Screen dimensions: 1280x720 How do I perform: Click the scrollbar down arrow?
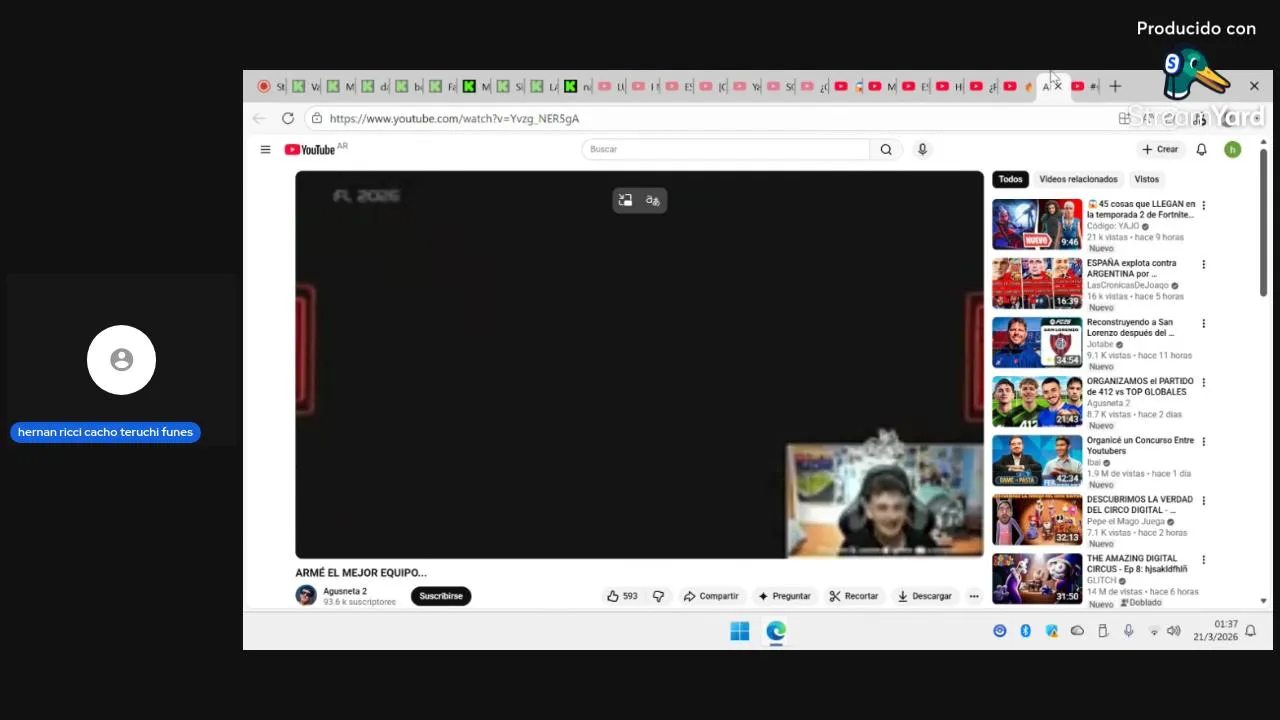1264,601
